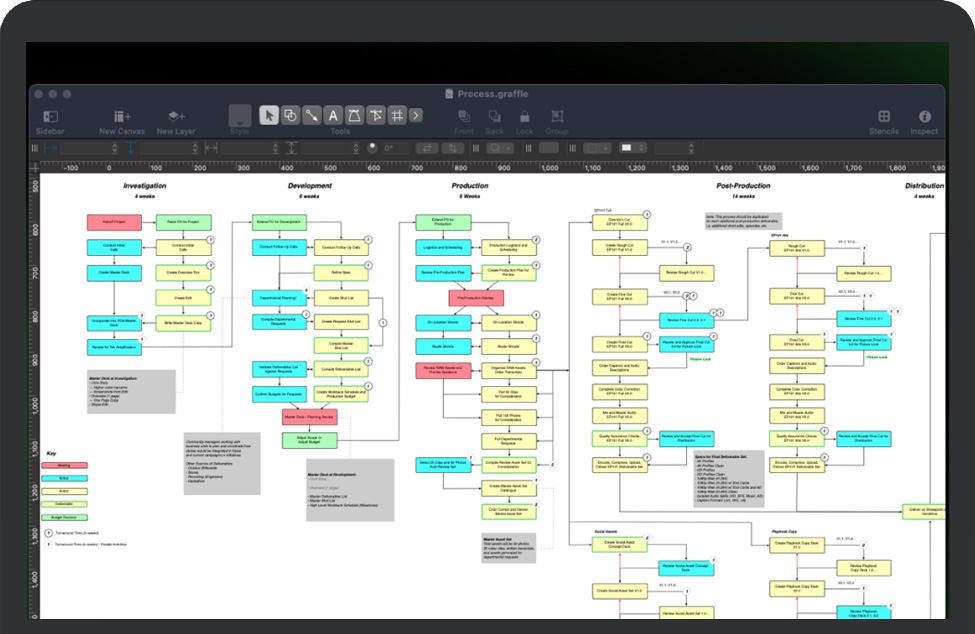Toggle the Inspect panel
Image resolution: width=975 pixels, height=634 pixels.
coord(924,117)
